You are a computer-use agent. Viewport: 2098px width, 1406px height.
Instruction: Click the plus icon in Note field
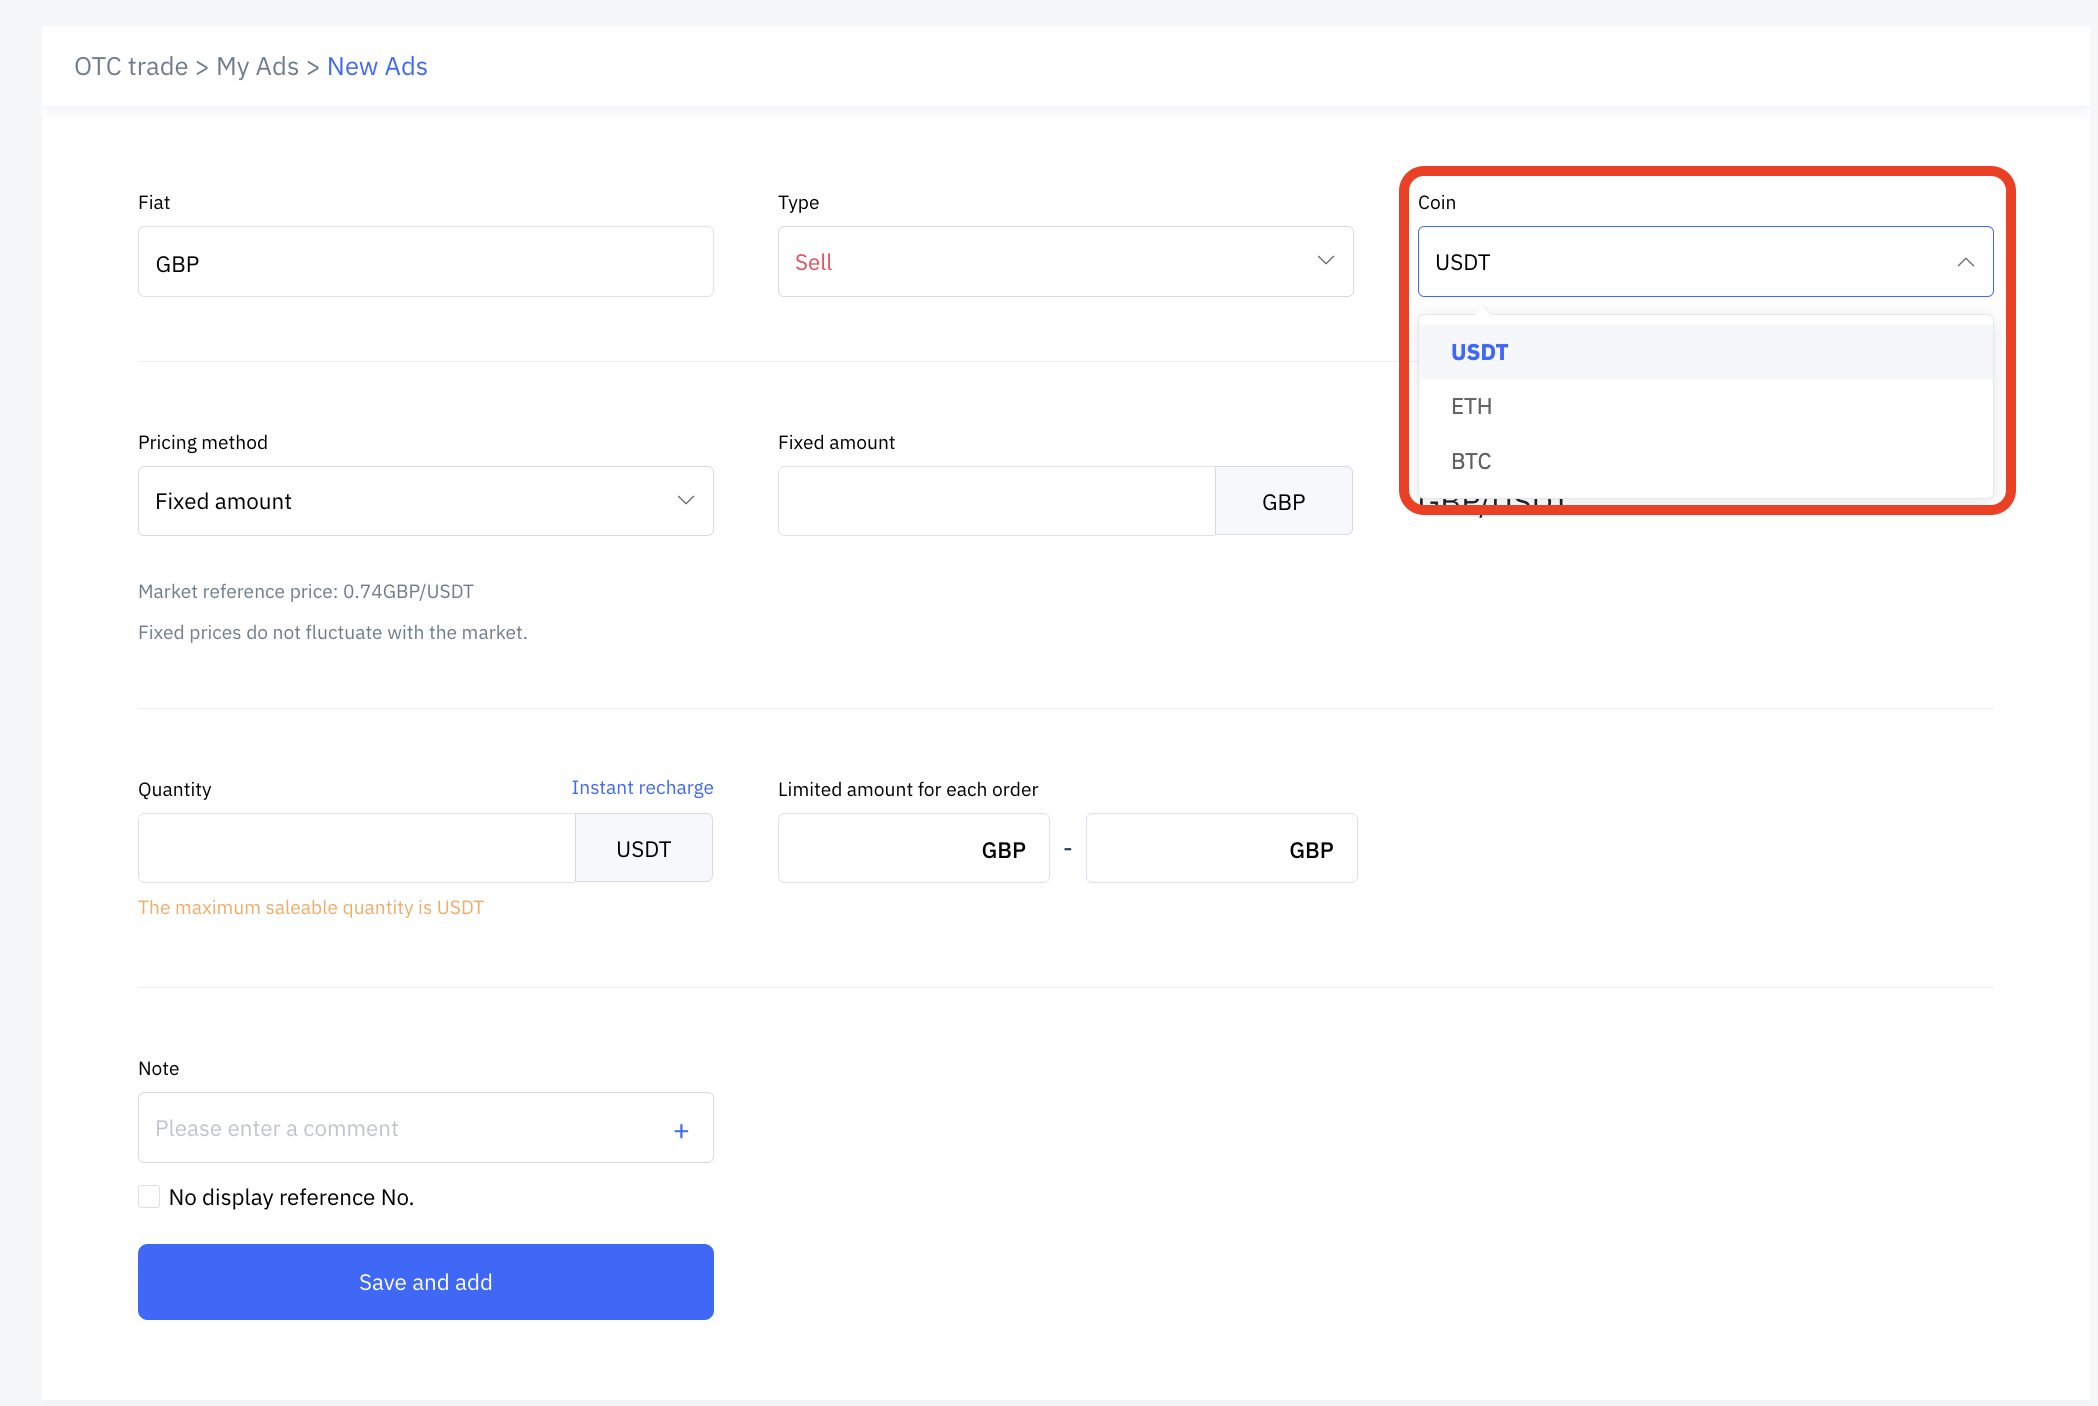(681, 1130)
